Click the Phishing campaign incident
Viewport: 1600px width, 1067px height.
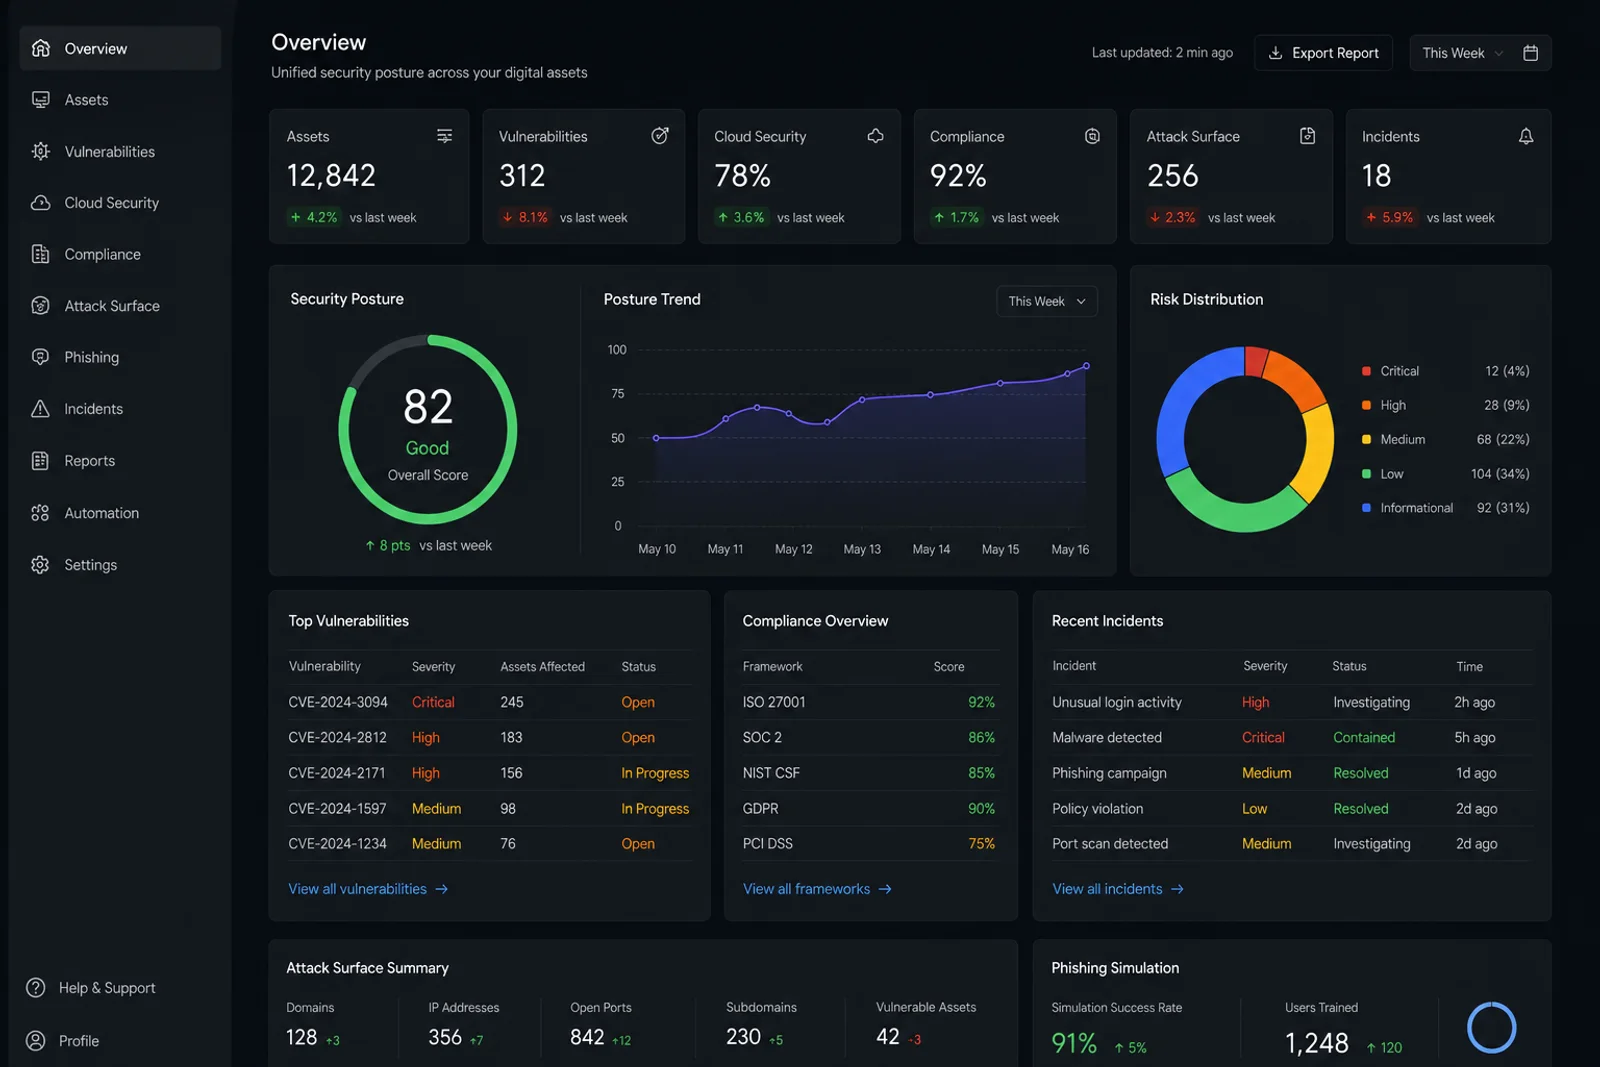coord(1291,773)
